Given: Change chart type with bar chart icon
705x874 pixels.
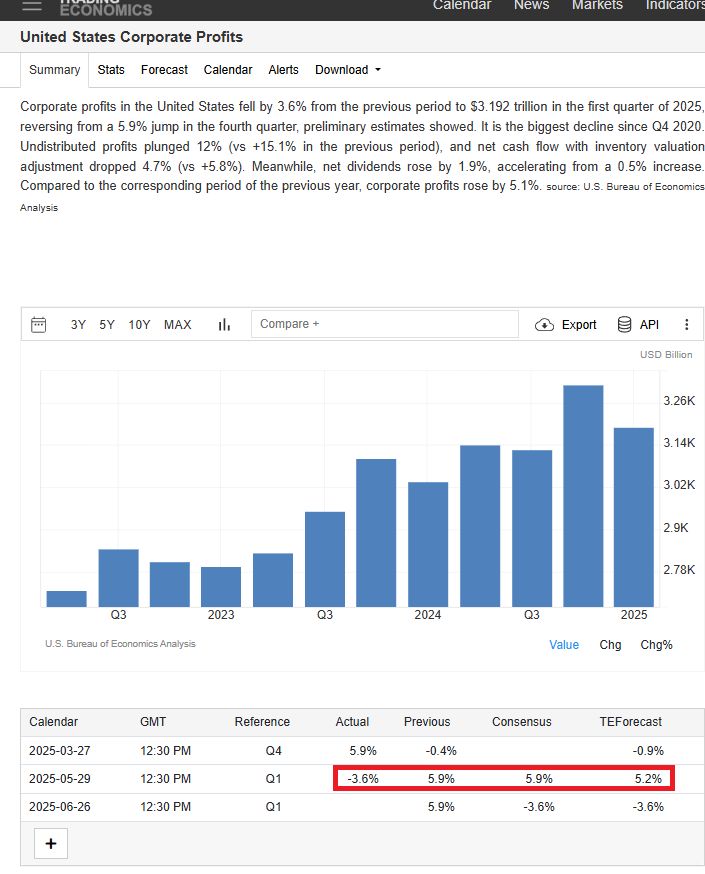Looking at the screenshot, I should click(x=224, y=324).
